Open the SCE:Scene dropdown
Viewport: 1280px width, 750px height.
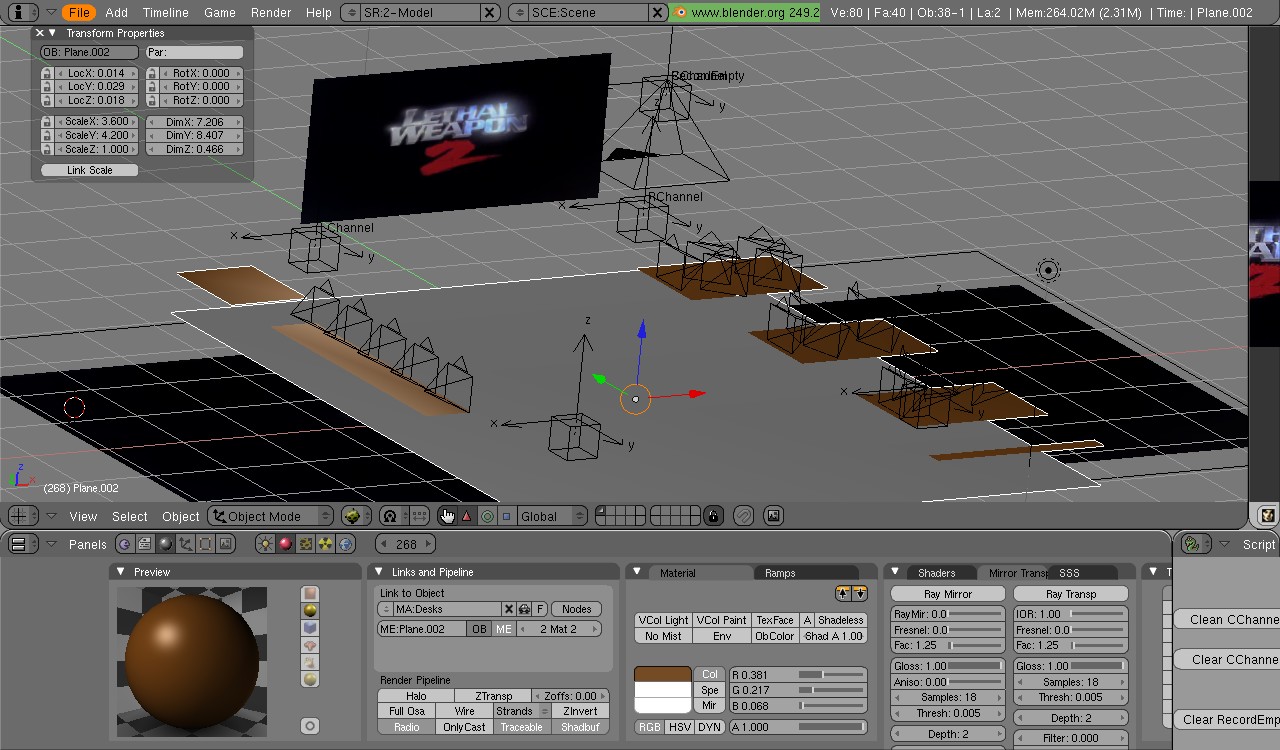(x=516, y=12)
